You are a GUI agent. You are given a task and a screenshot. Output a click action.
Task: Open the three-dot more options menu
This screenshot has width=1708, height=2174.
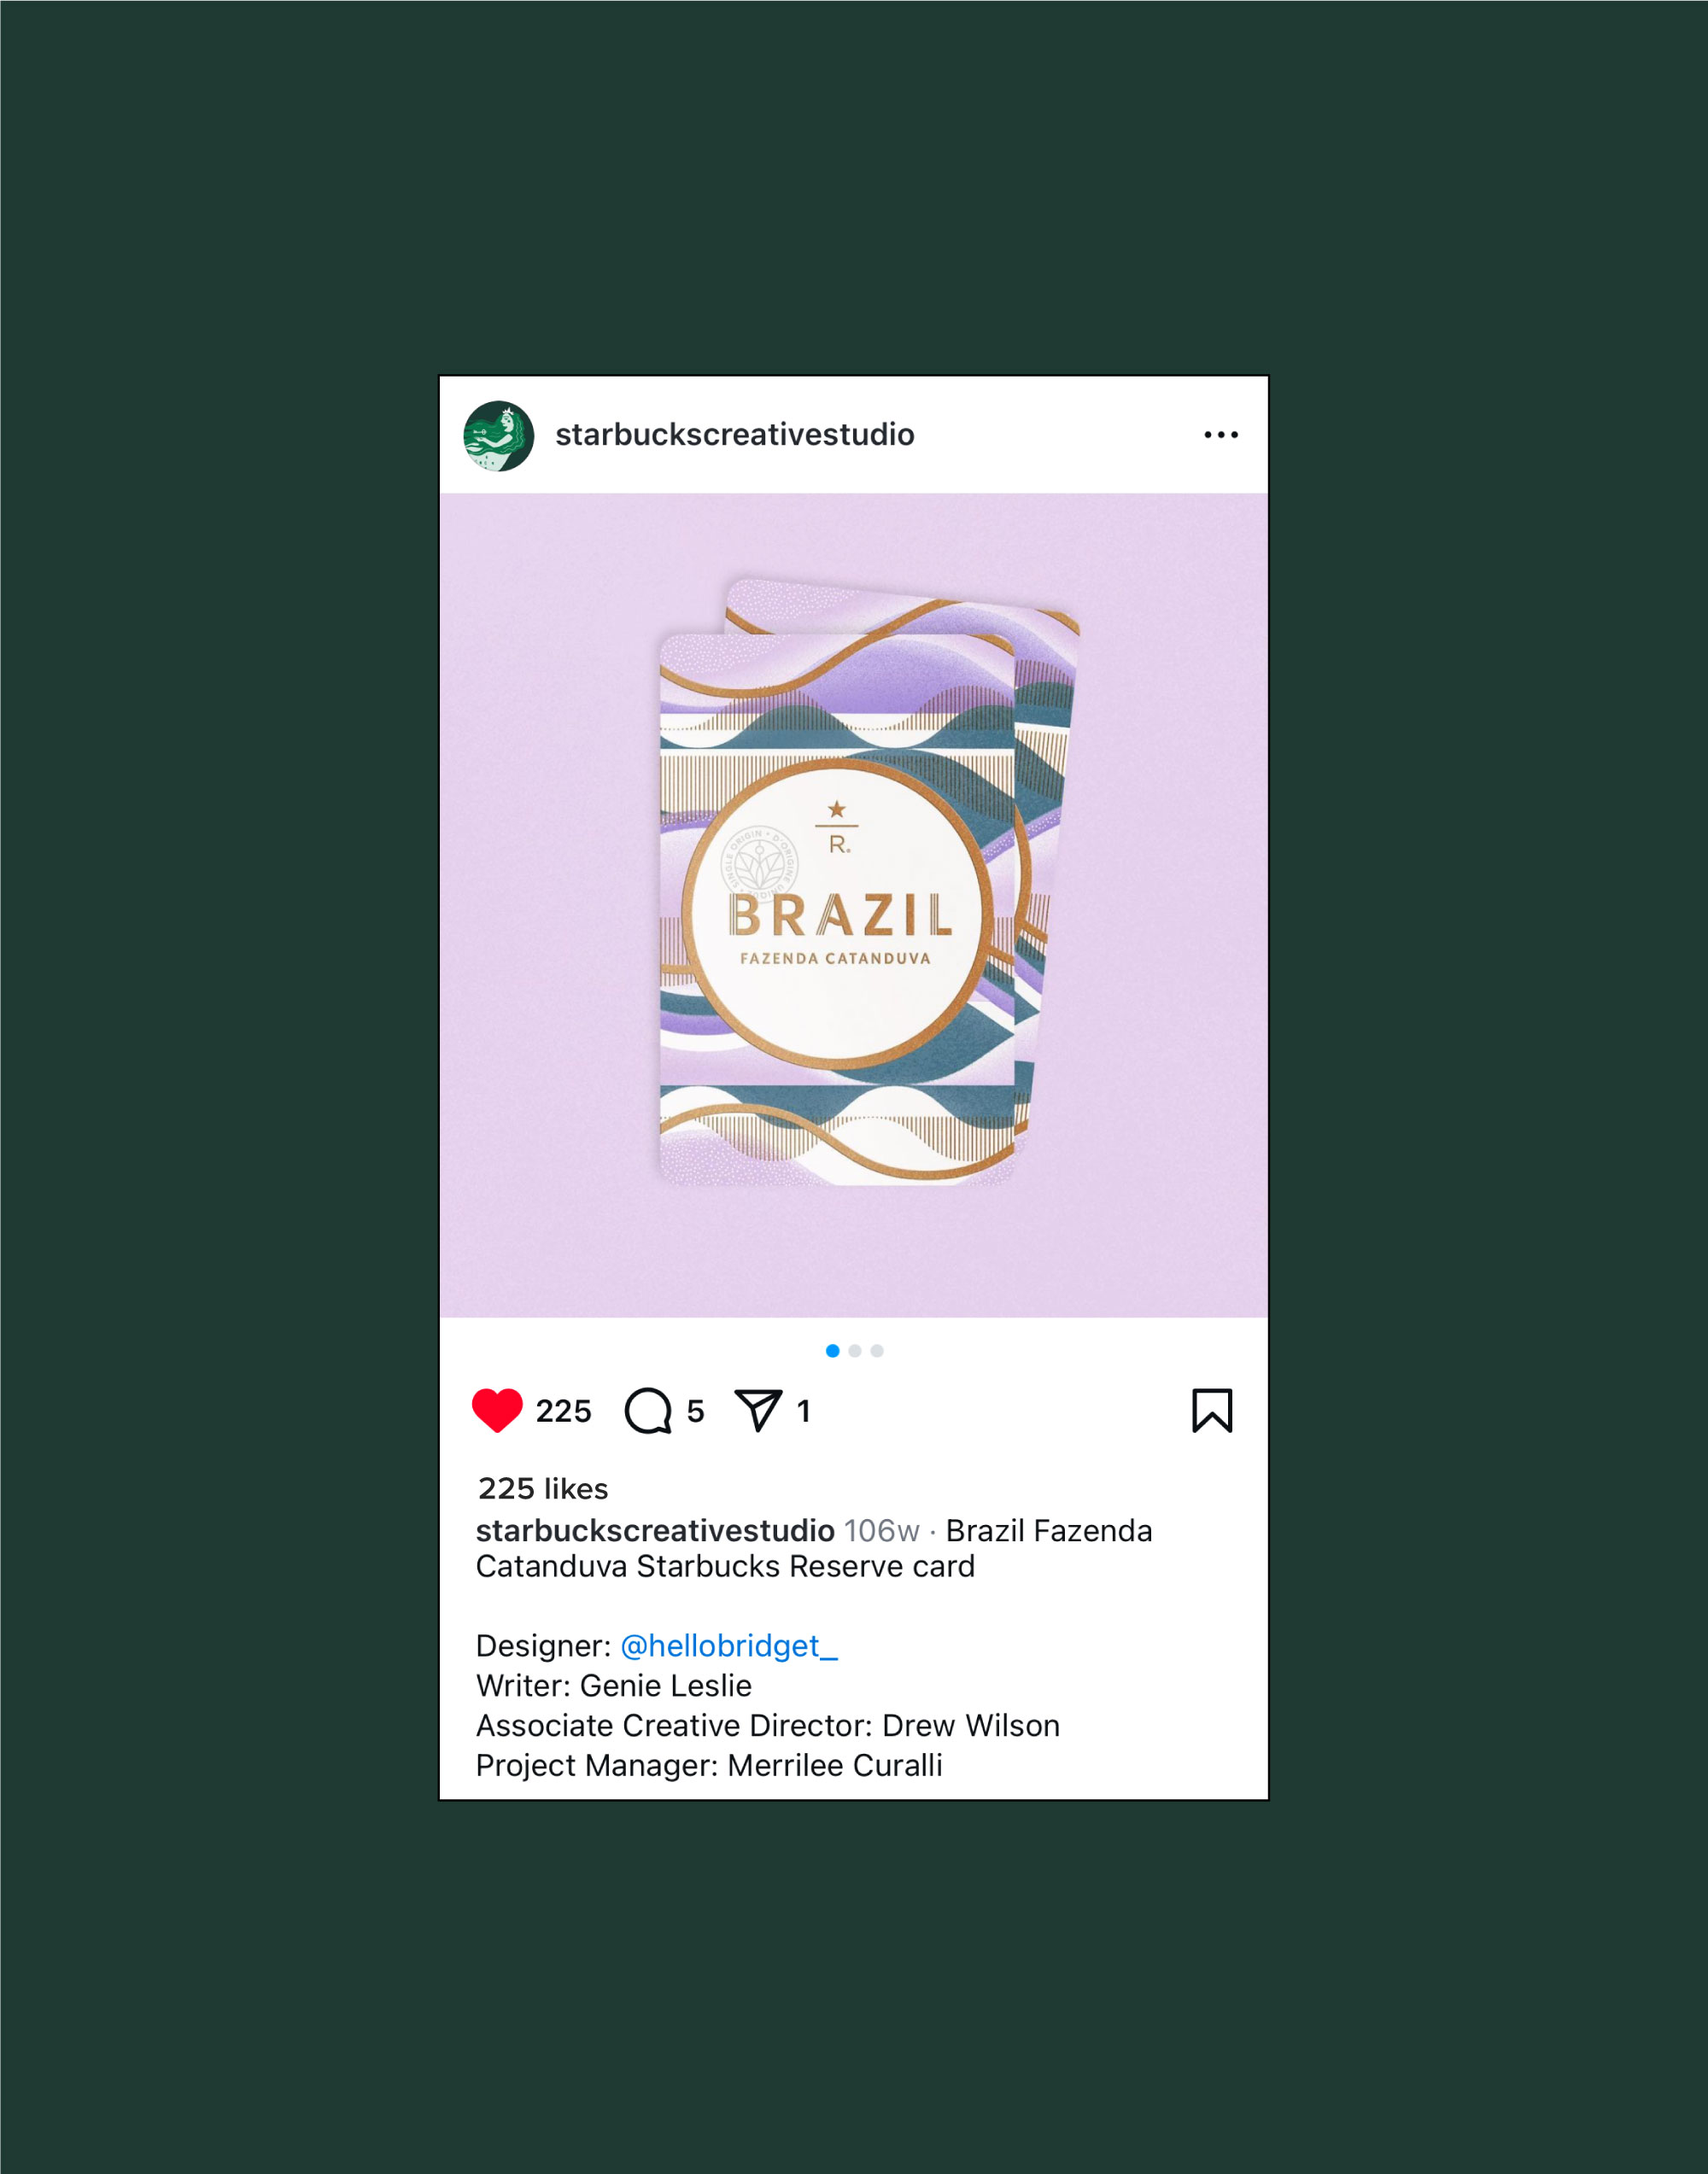[x=1221, y=435]
